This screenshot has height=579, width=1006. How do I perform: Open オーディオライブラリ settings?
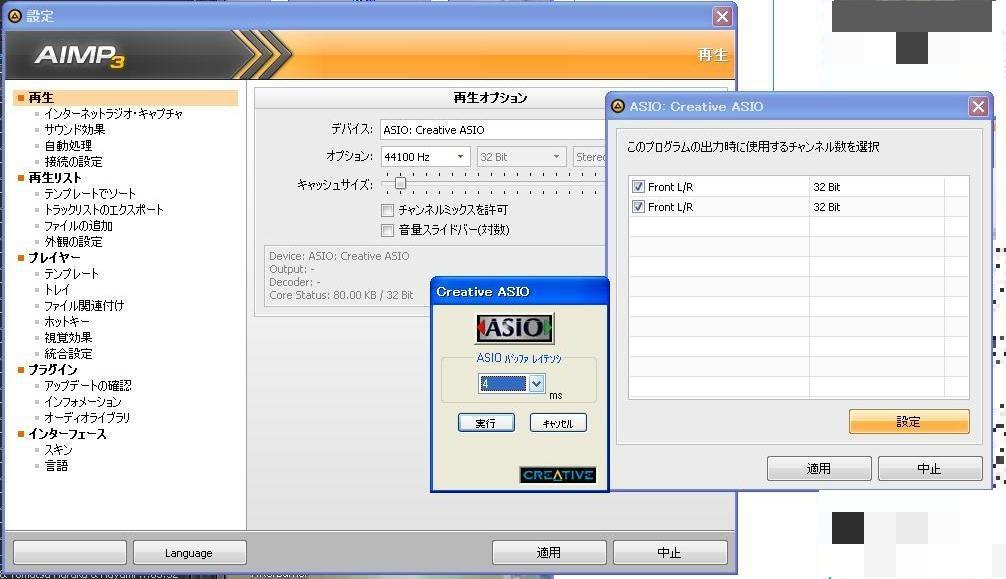coord(87,418)
